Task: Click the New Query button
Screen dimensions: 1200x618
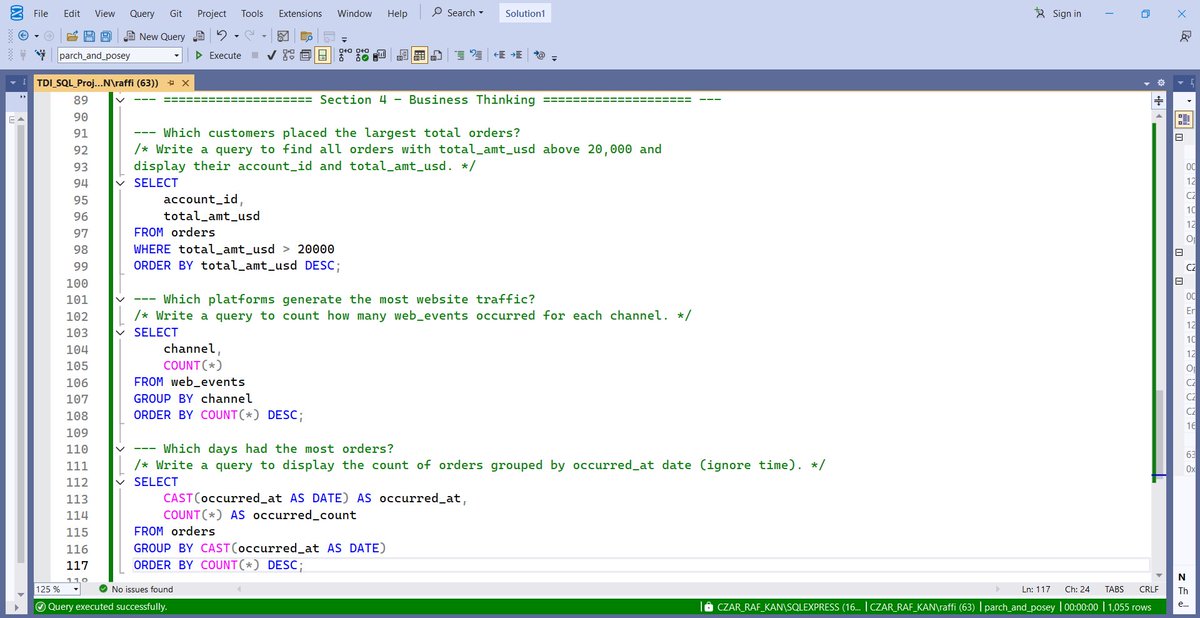Action: coord(155,36)
